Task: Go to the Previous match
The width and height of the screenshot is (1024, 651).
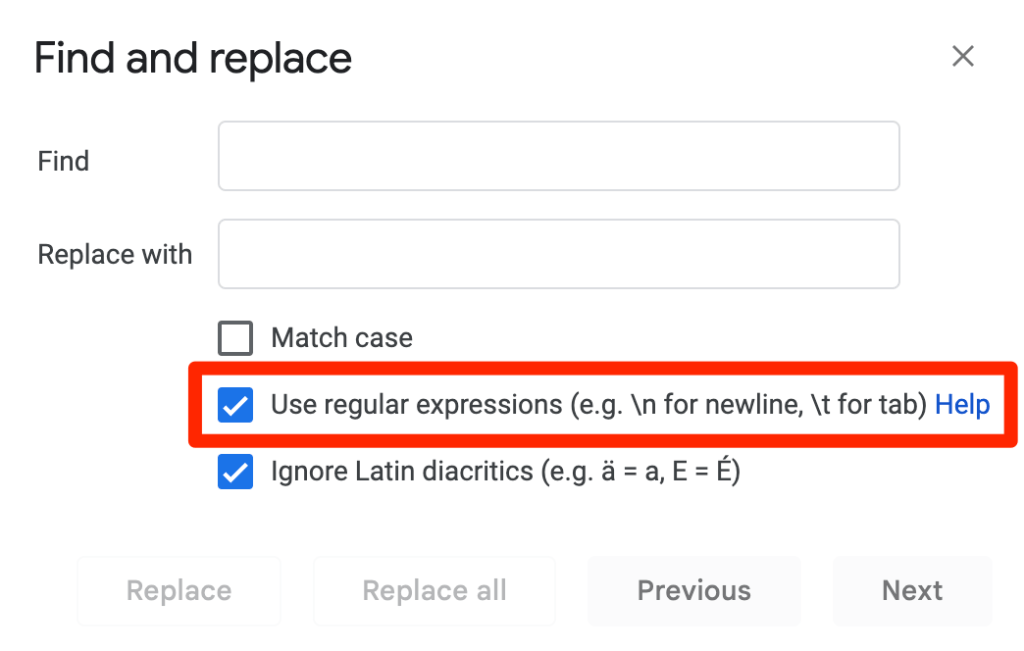Action: point(694,591)
